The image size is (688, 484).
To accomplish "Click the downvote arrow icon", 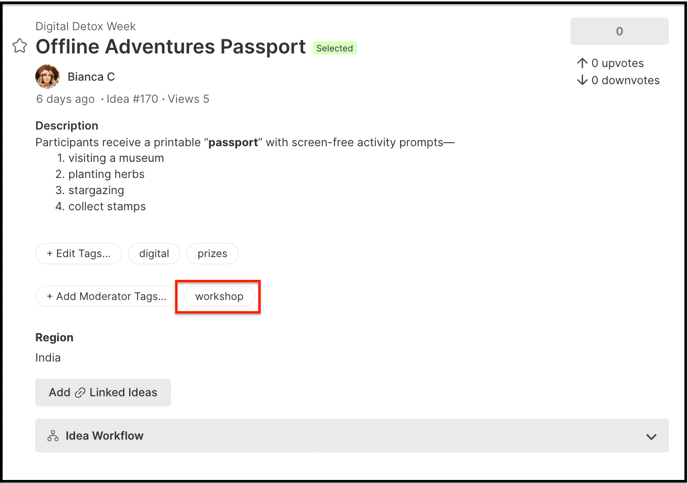I will pos(582,80).
